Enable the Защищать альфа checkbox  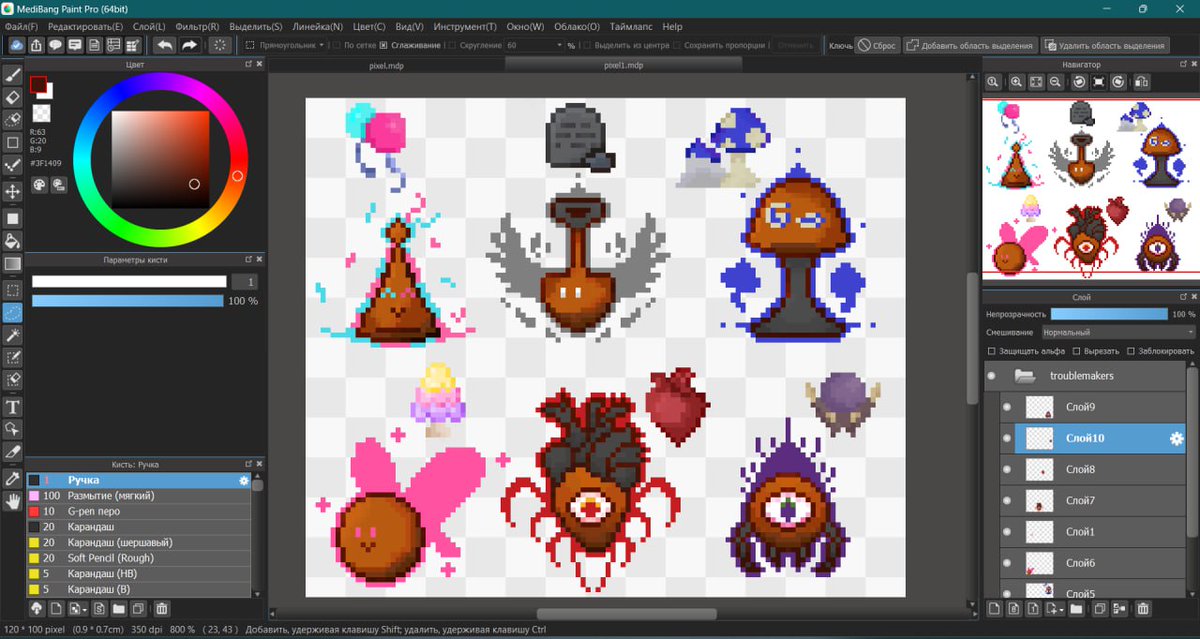tap(991, 351)
